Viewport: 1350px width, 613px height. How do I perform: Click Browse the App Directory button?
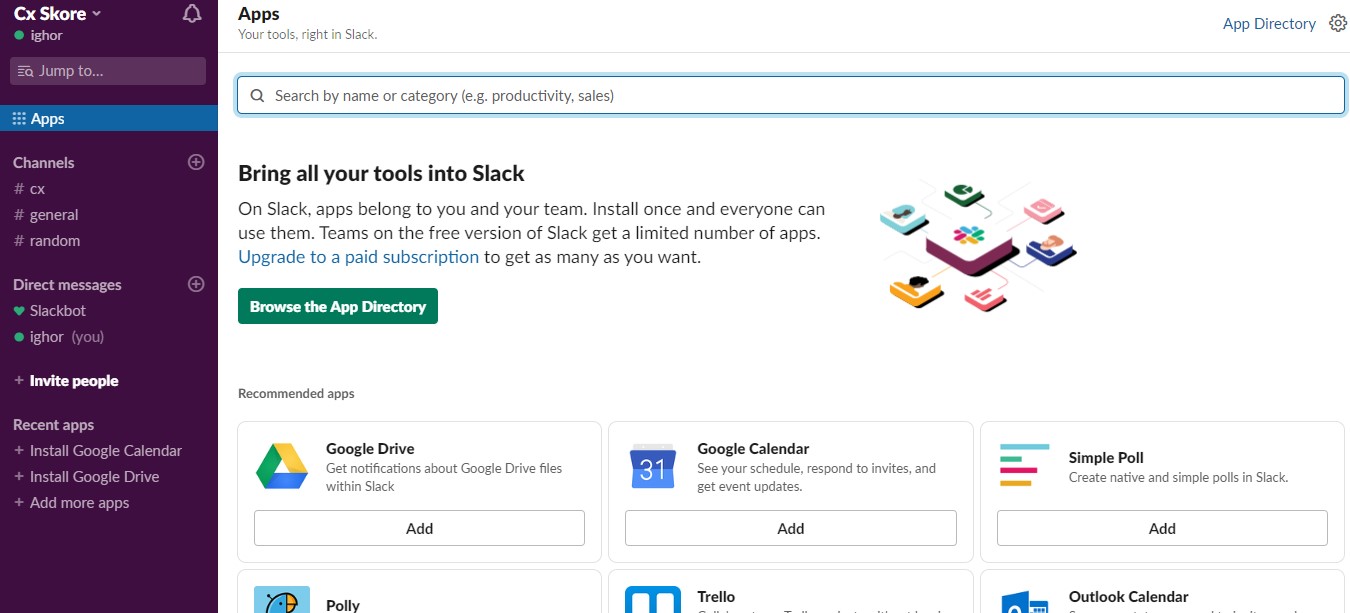click(338, 306)
